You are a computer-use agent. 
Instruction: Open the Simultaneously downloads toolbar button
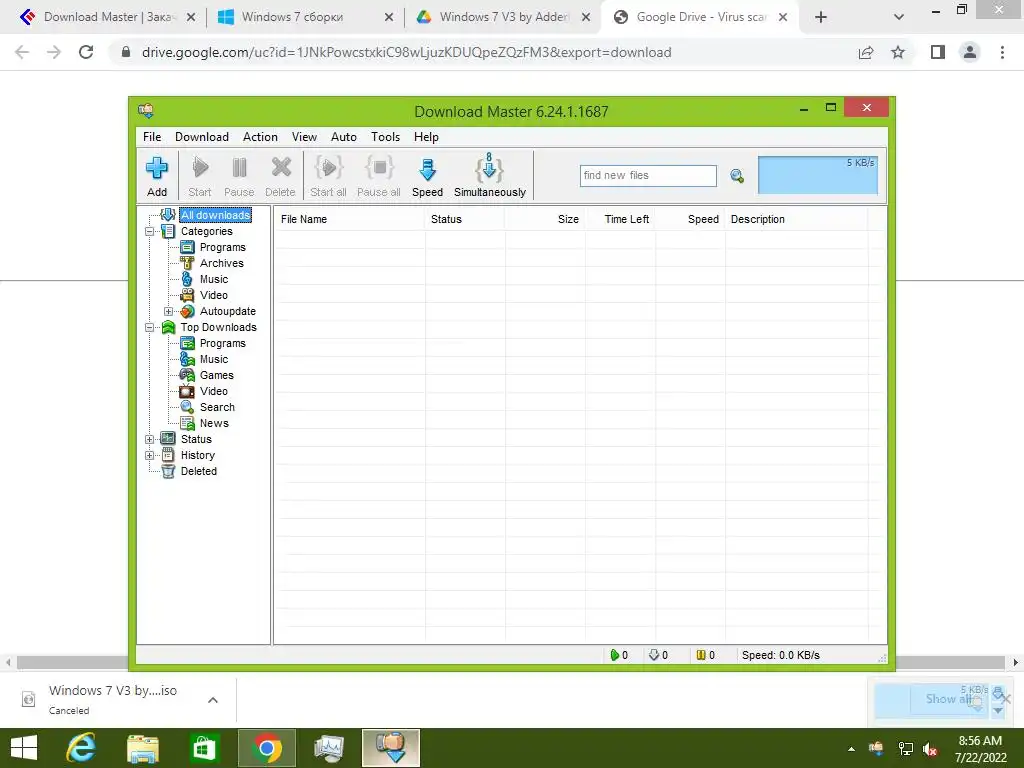pos(489,175)
